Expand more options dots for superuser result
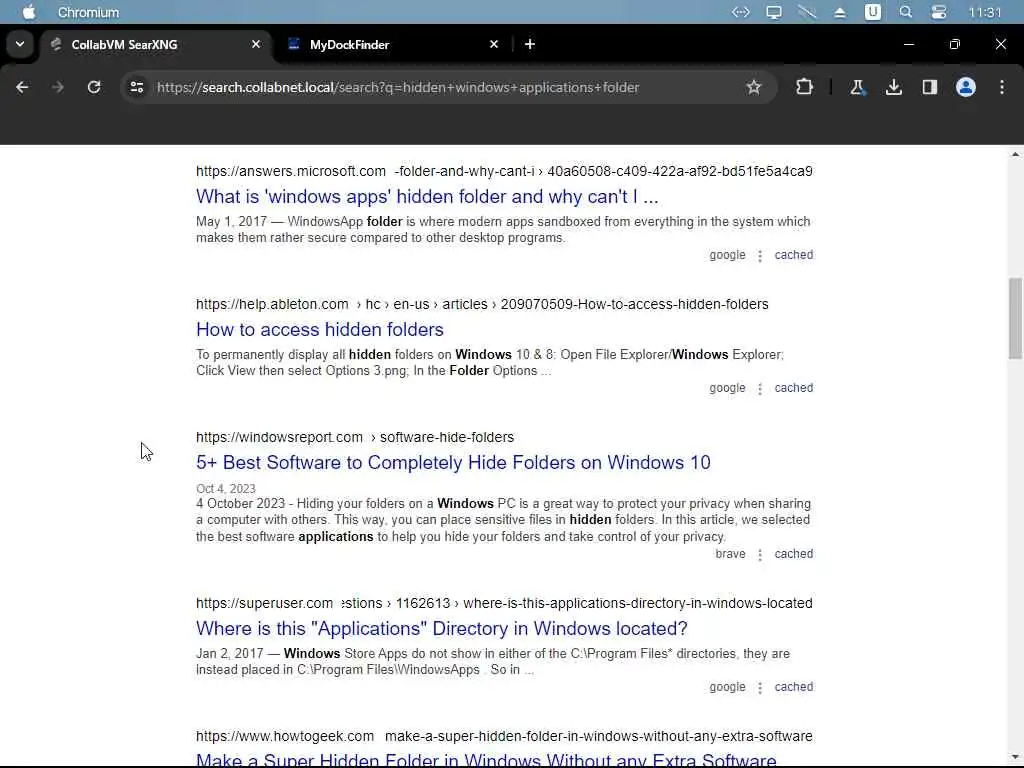 tap(760, 688)
